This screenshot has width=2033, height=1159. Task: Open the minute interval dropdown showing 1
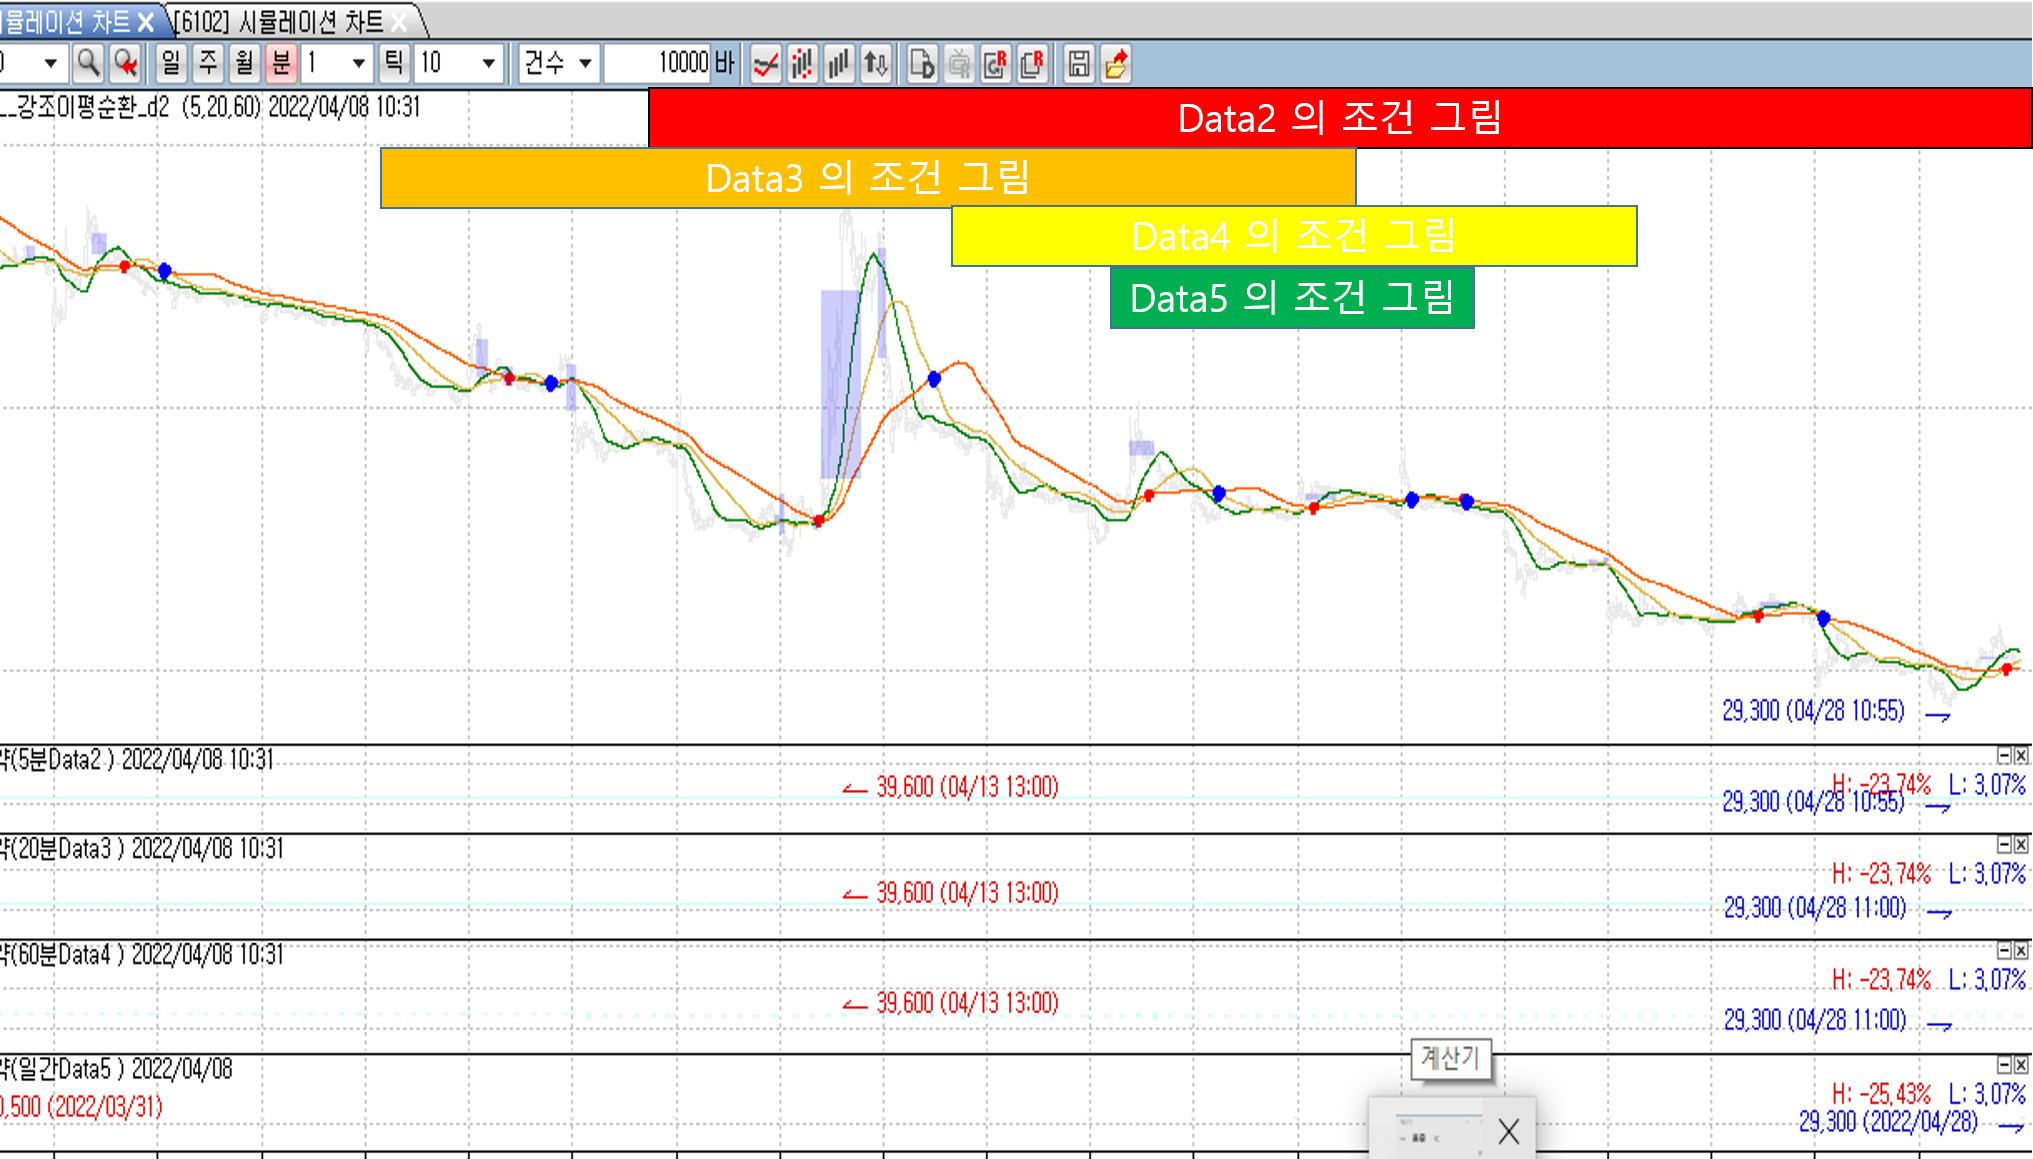pos(358,64)
